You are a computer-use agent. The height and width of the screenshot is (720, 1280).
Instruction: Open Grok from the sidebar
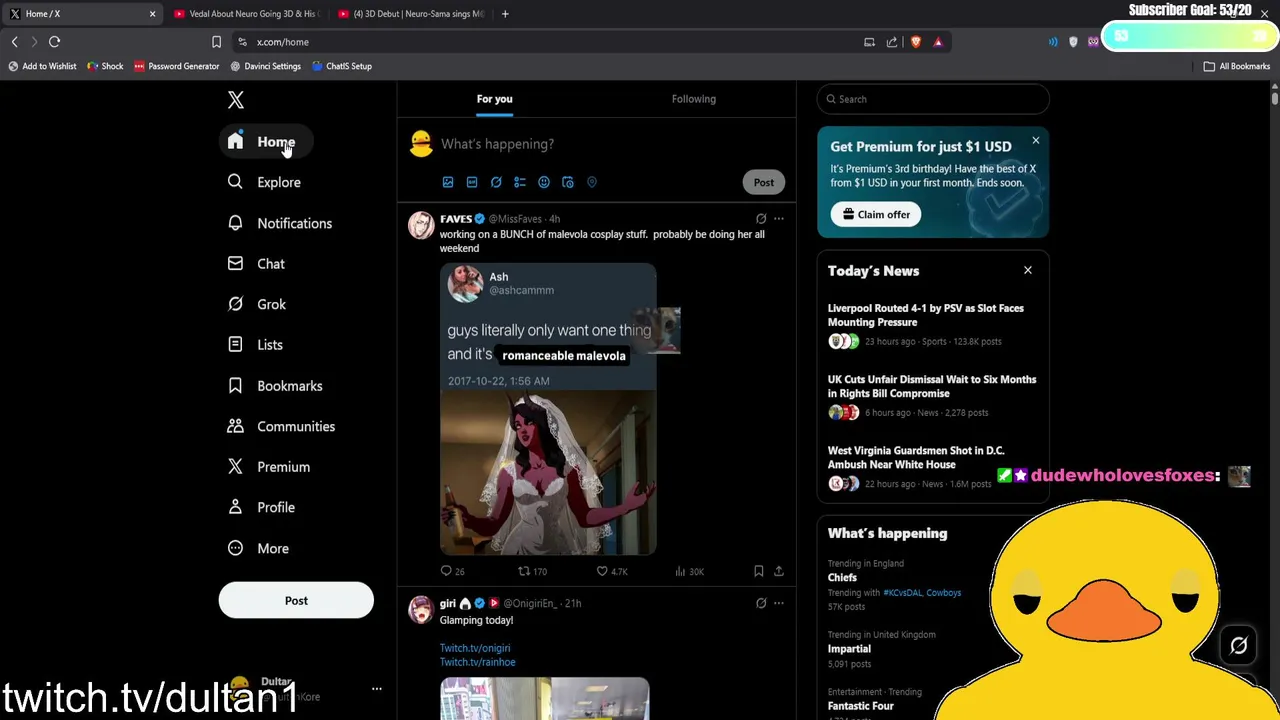(257, 304)
